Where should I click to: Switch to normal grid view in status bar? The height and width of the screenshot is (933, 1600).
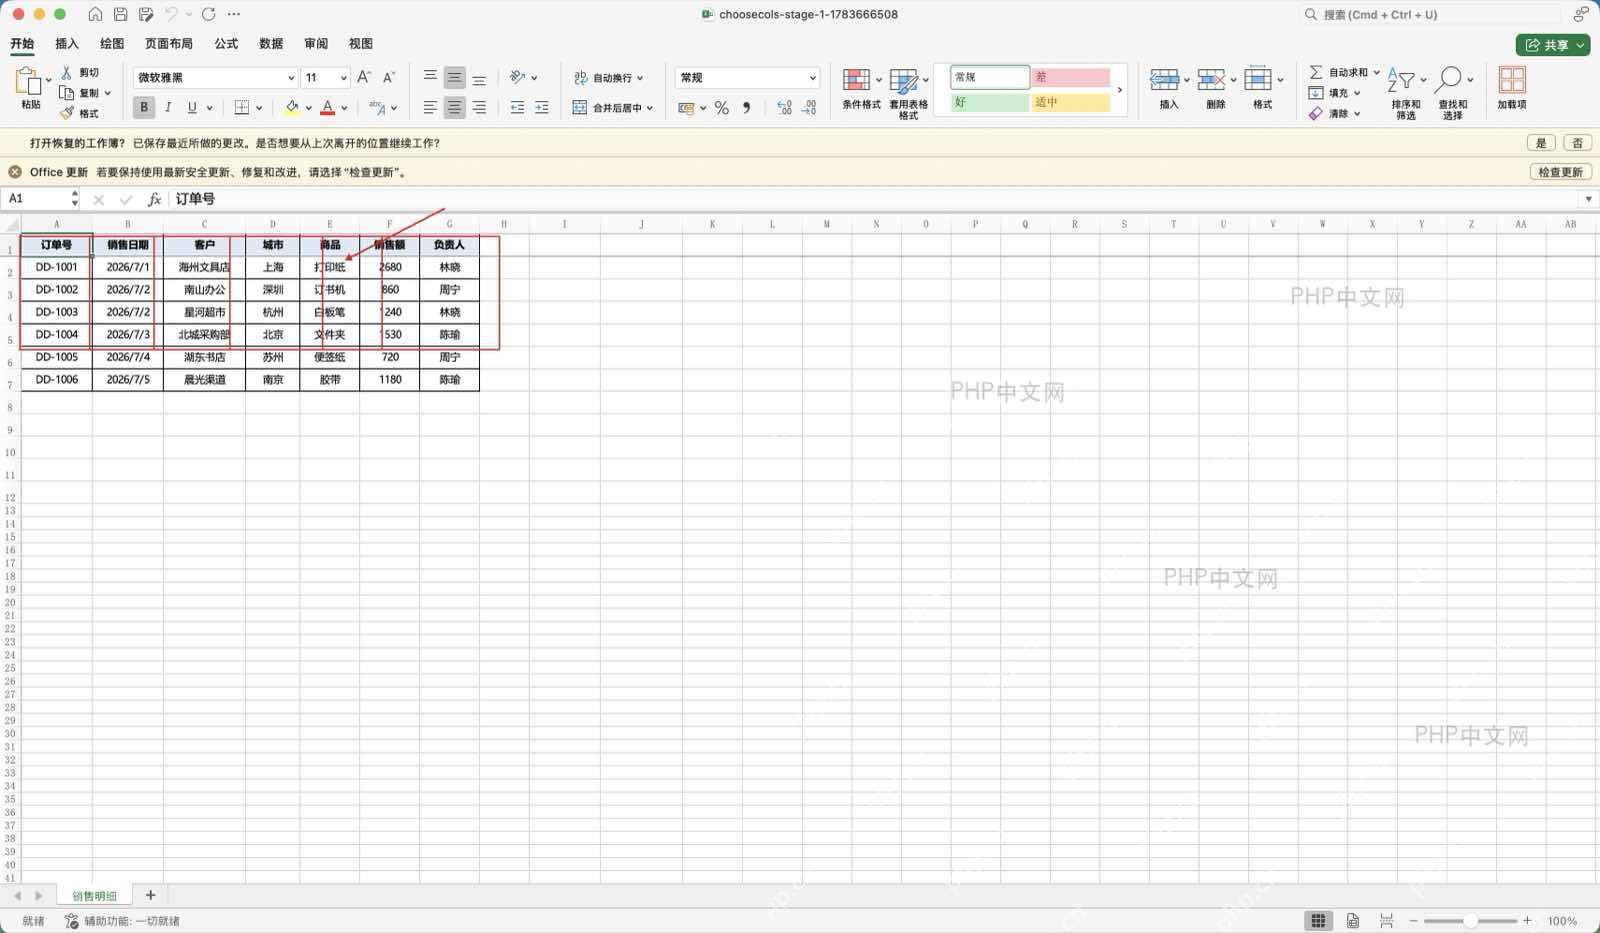click(x=1318, y=921)
